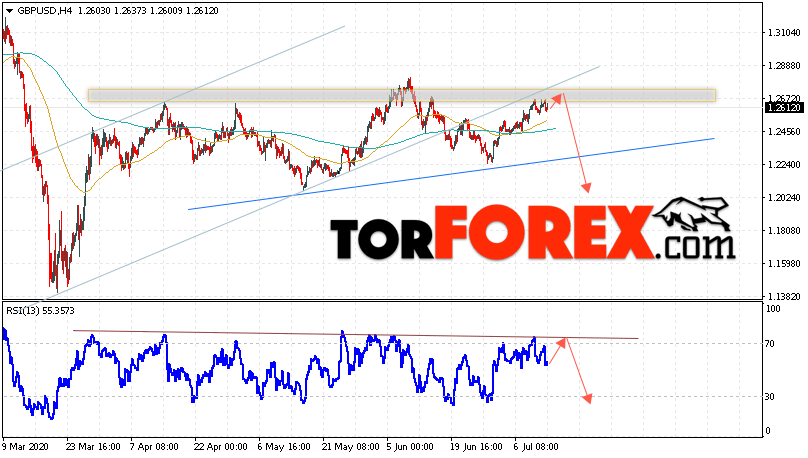
Task: Select the brown RSI resistance trendline
Action: click(x=356, y=335)
